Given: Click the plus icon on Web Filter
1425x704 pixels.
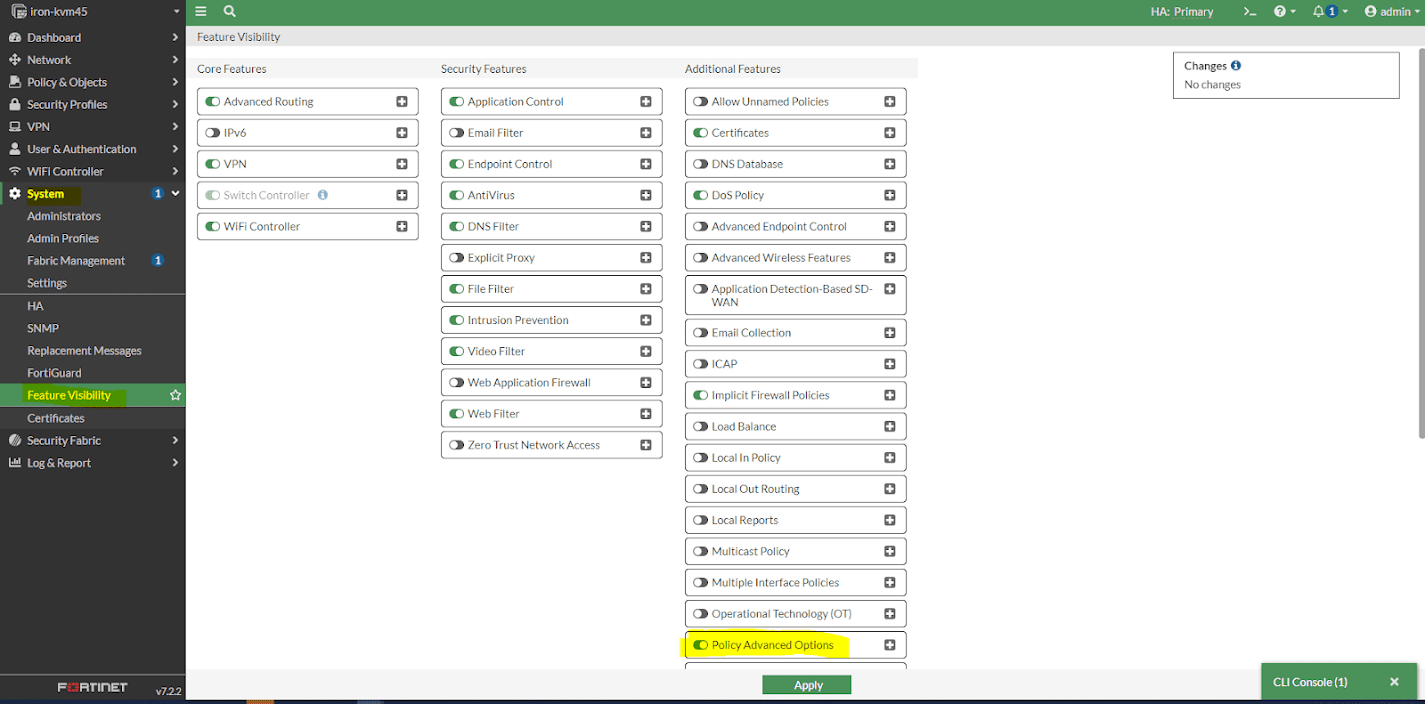Looking at the screenshot, I should pyautogui.click(x=646, y=413).
